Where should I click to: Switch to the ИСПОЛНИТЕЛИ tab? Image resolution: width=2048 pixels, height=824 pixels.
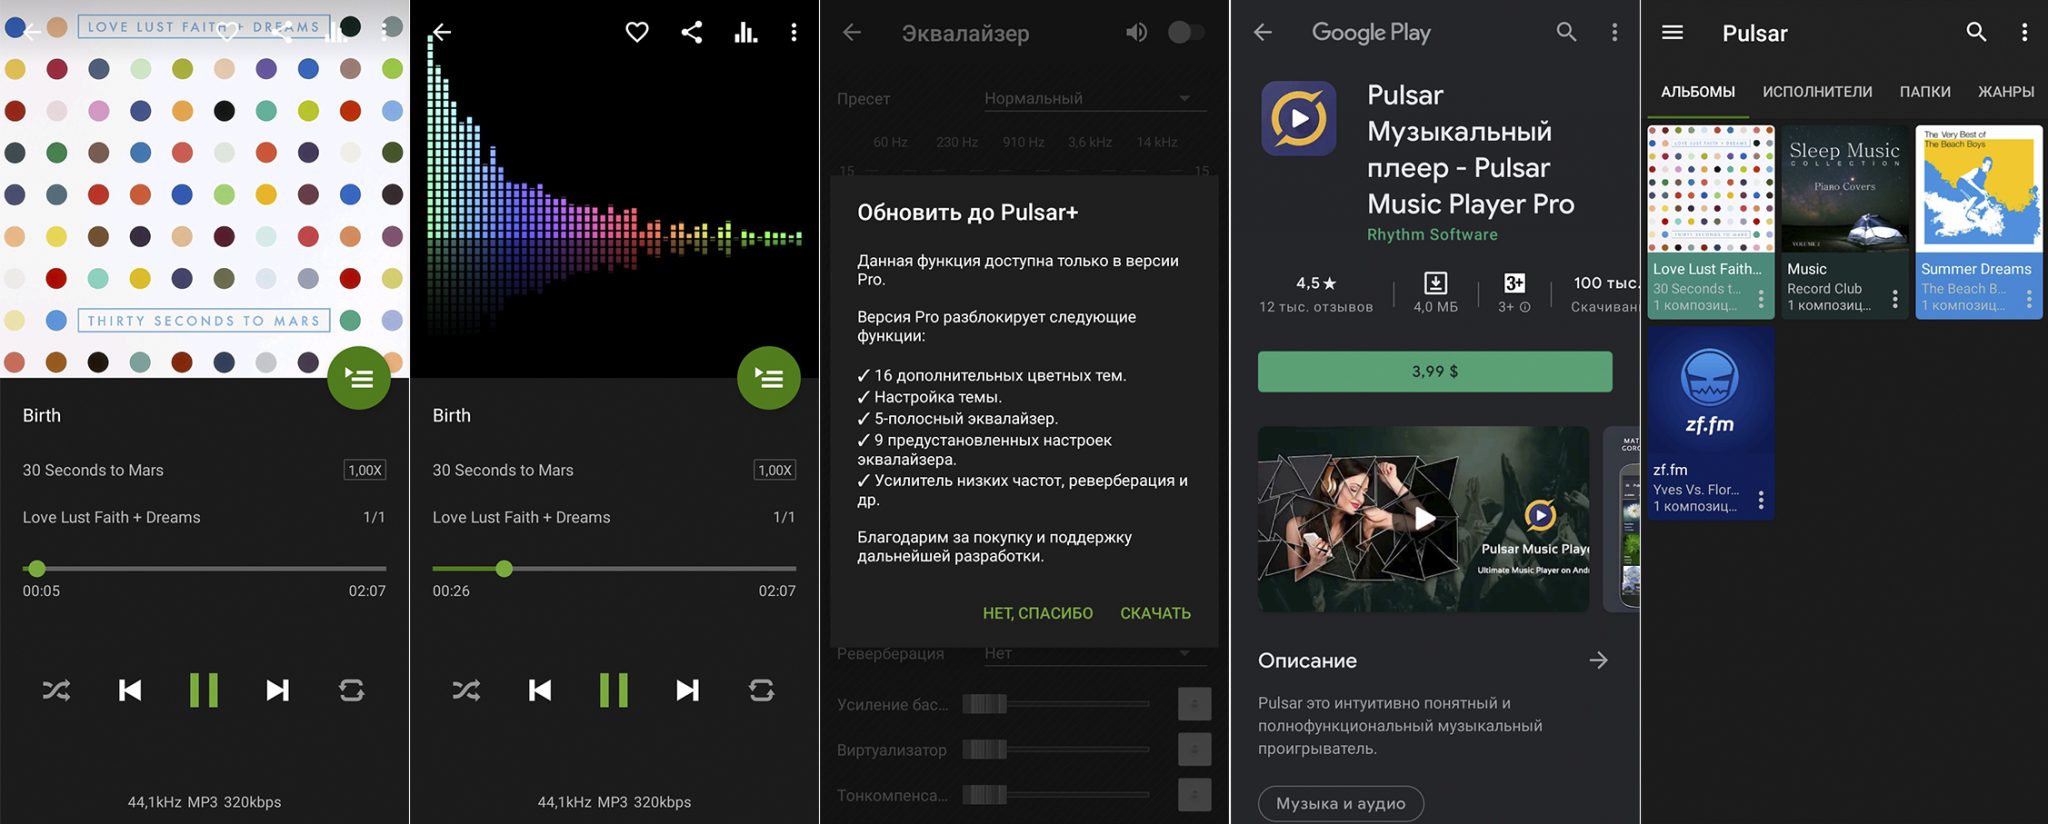click(x=1817, y=92)
